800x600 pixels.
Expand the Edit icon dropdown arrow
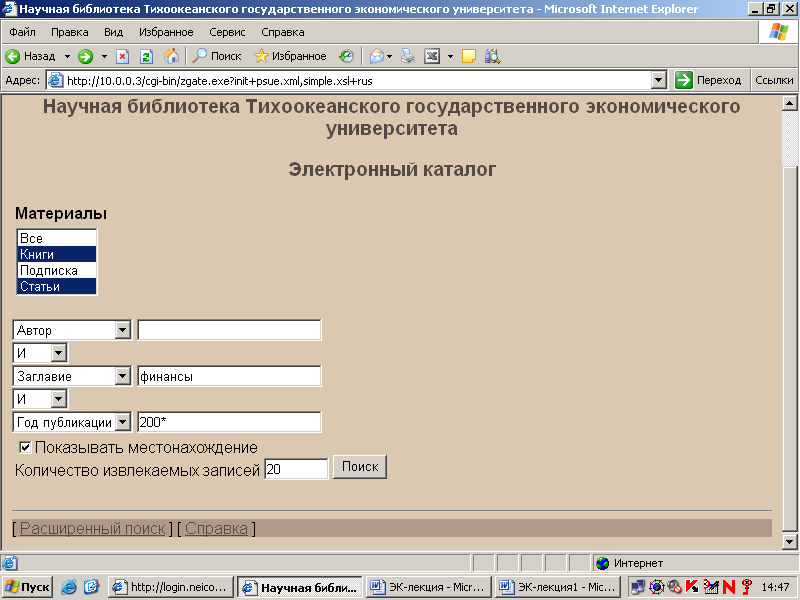pos(450,57)
